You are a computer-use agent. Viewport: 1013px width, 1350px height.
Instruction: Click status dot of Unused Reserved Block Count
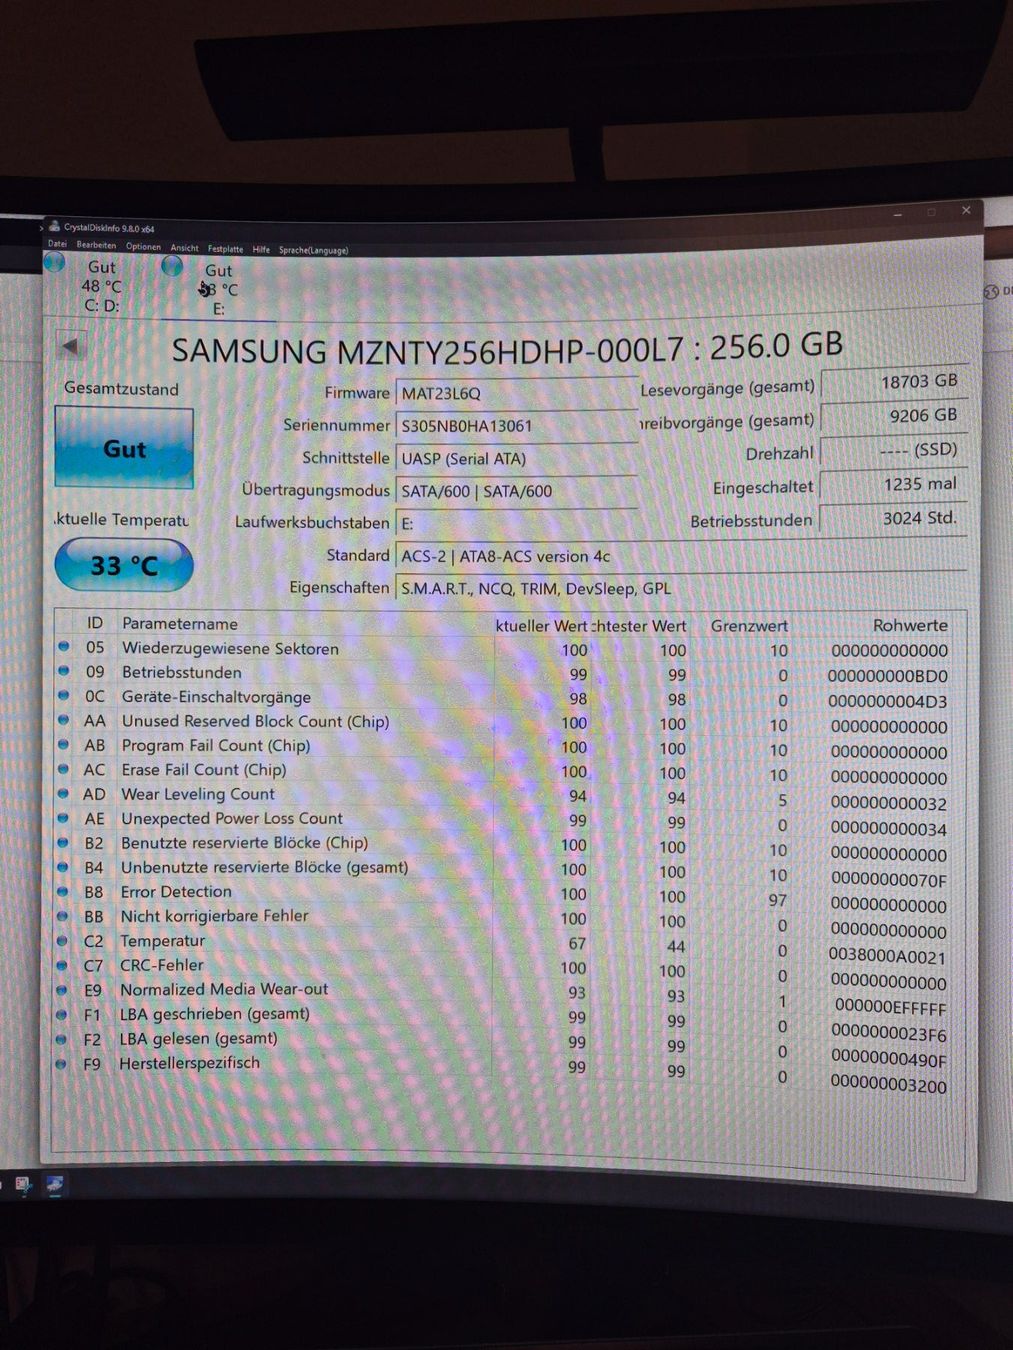point(65,720)
